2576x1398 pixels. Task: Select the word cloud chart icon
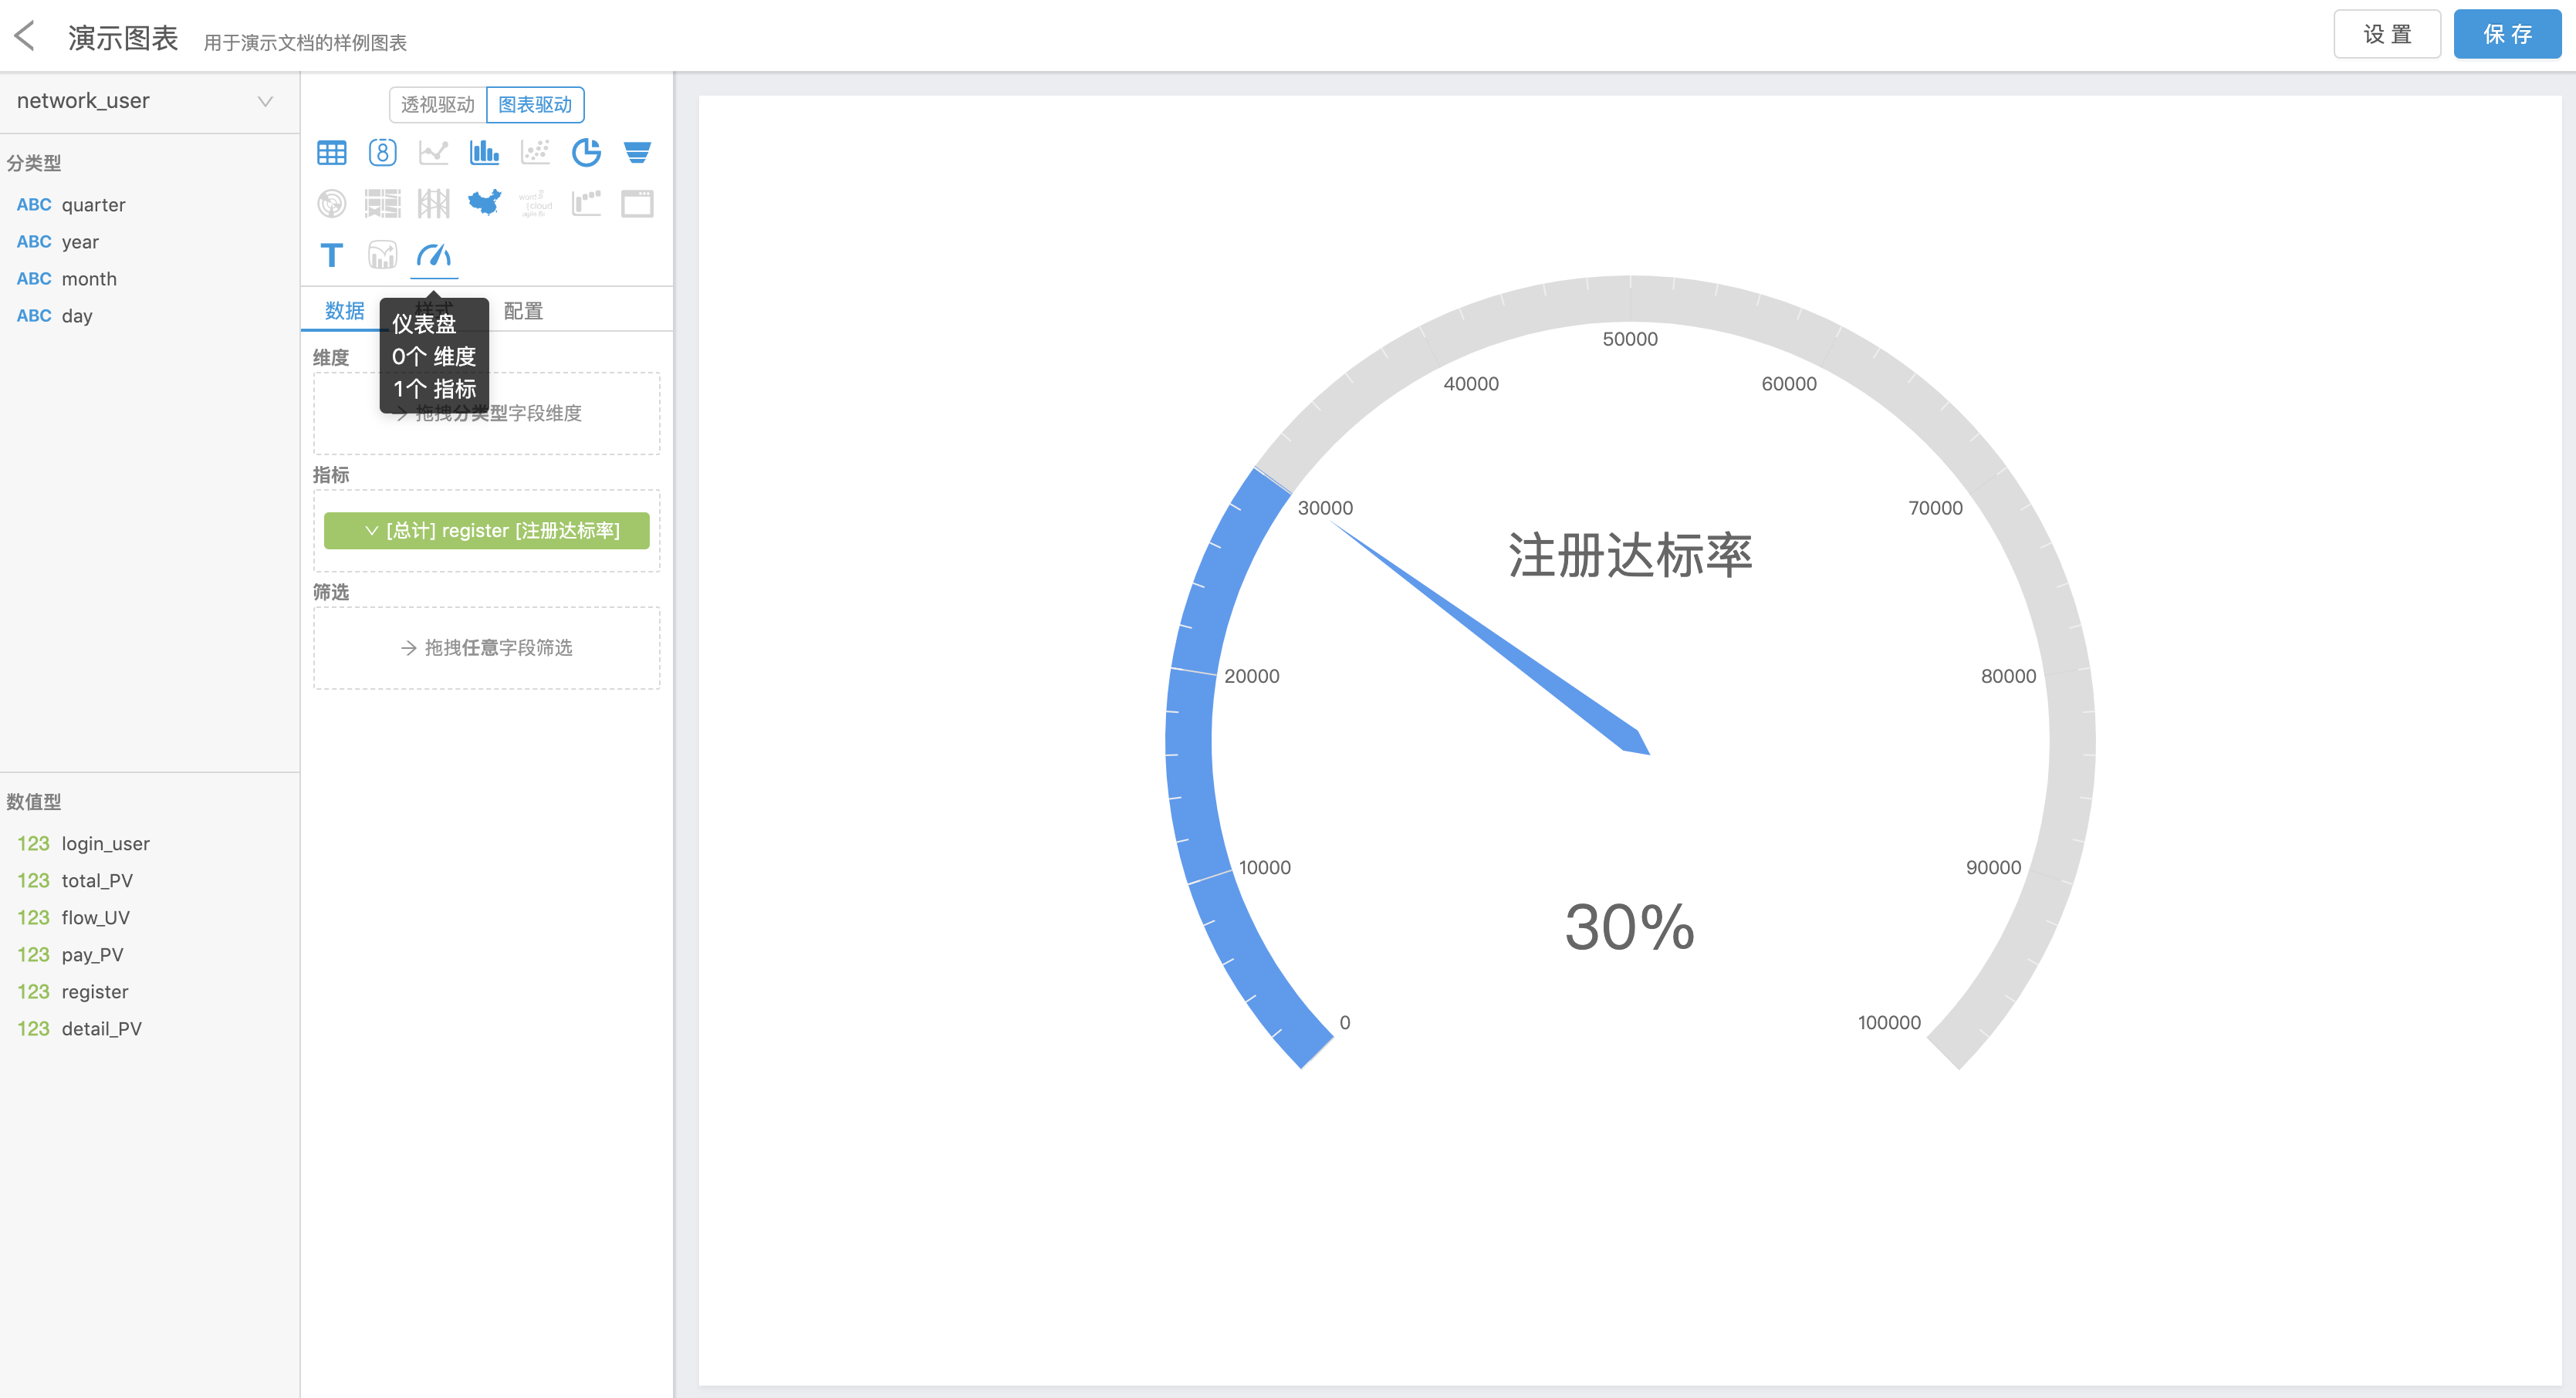click(x=535, y=203)
